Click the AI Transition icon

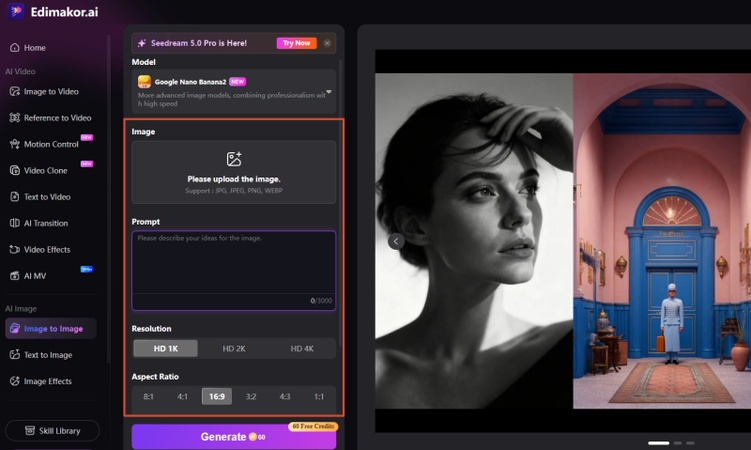(15, 223)
